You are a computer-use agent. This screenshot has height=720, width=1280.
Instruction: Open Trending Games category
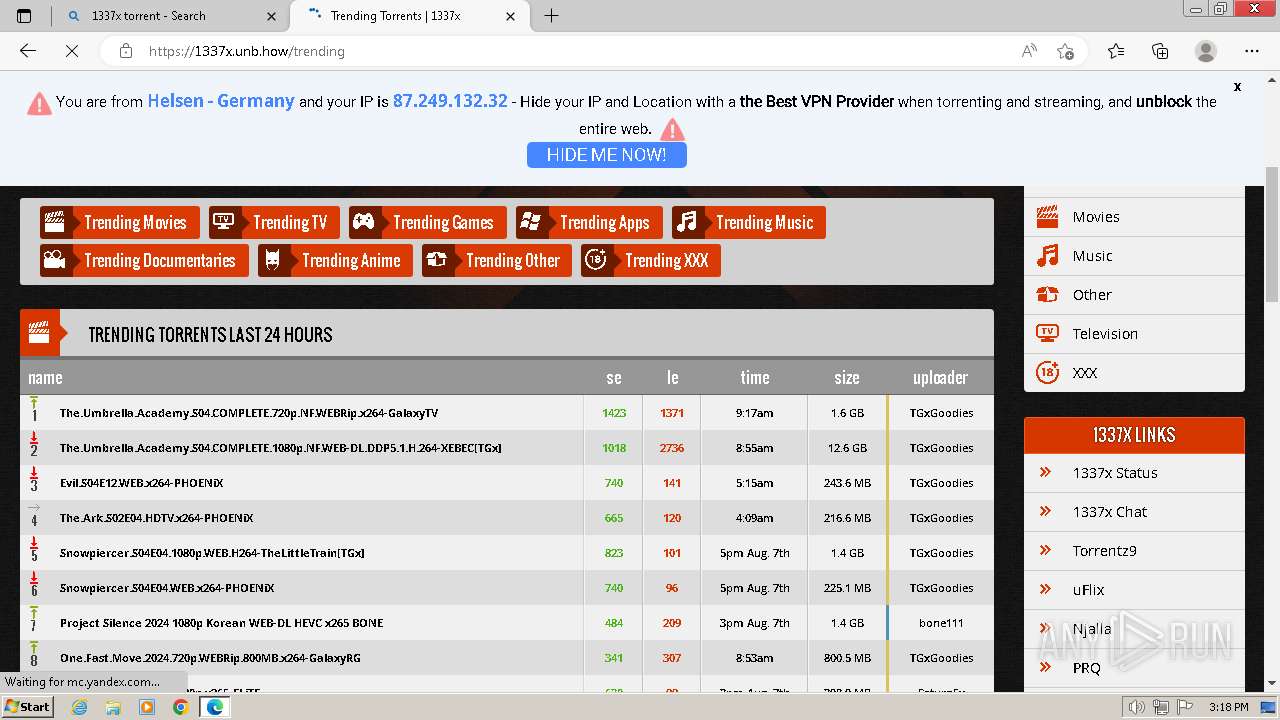[x=428, y=222]
